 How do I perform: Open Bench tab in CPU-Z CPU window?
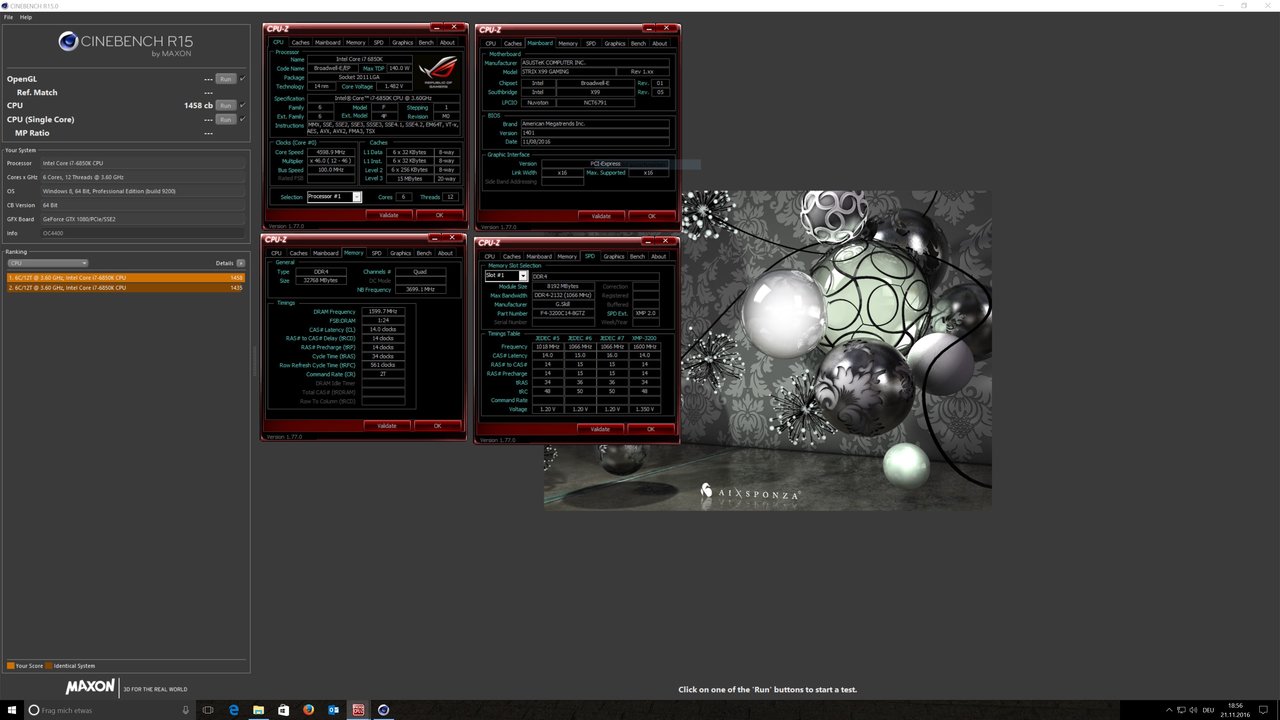426,43
